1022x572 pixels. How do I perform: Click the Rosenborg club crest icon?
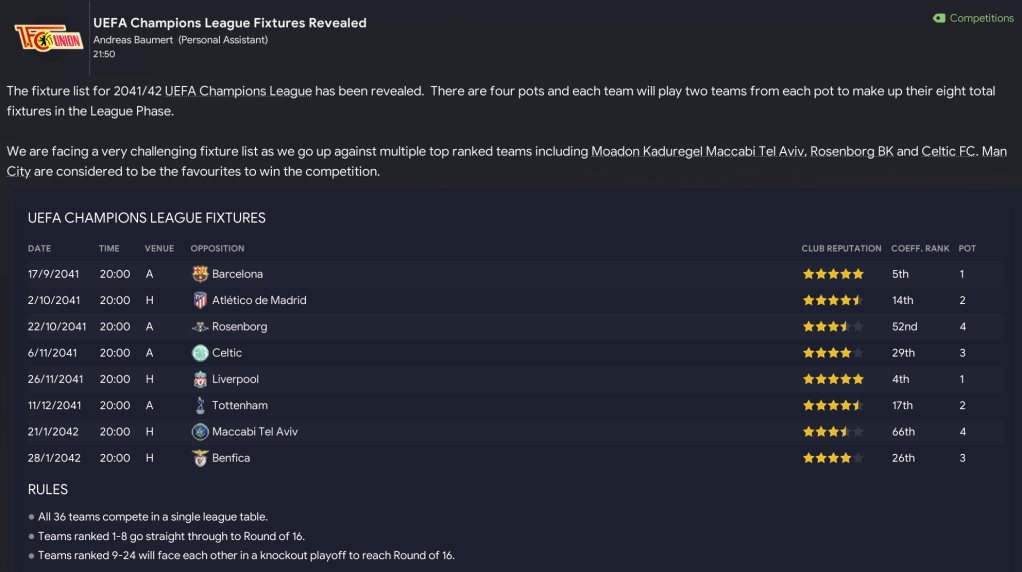(200, 327)
